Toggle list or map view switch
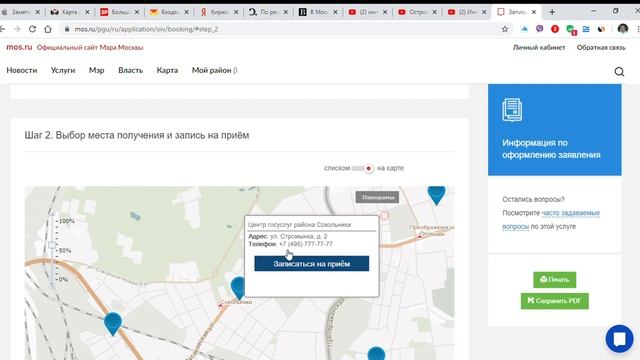This screenshot has height=360, width=640. point(362,168)
